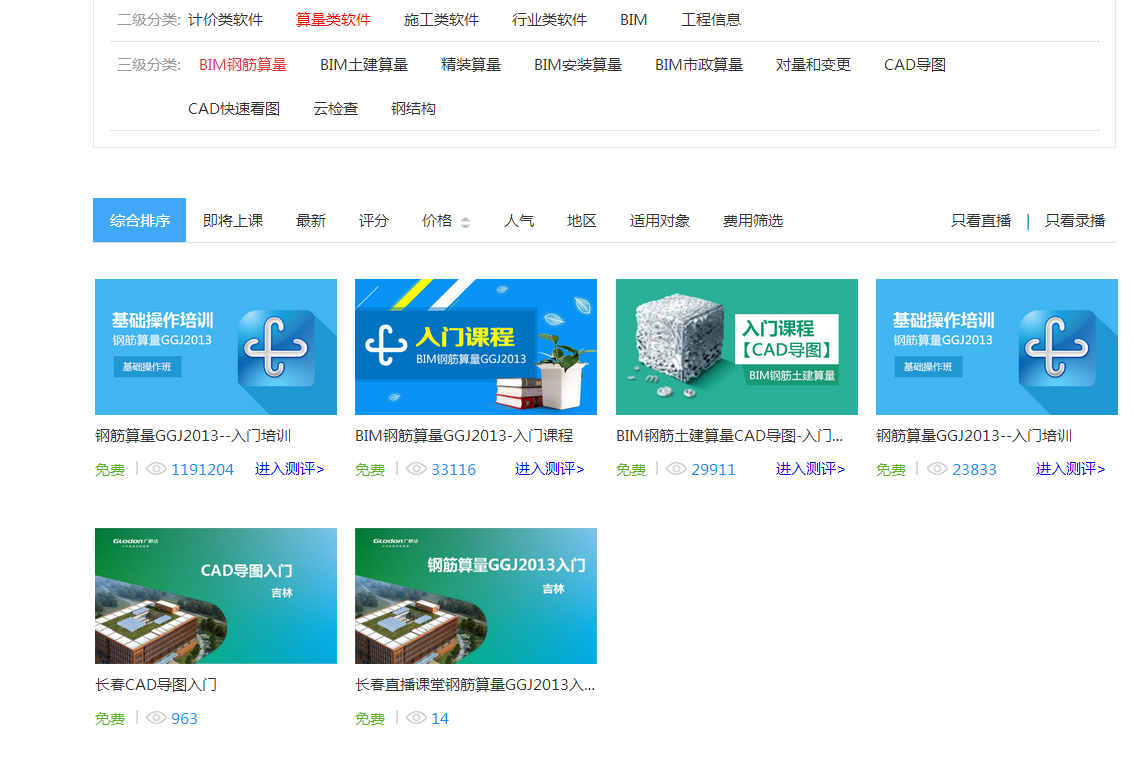Click the view count 33116
Image resolution: width=1134 pixels, height=757 pixels.
(453, 470)
